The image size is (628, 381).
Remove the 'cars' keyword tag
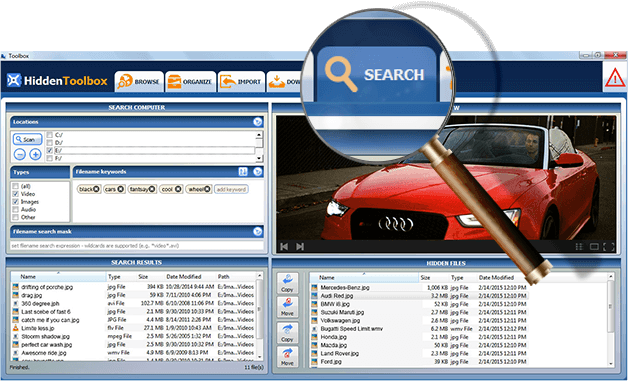click(x=121, y=189)
